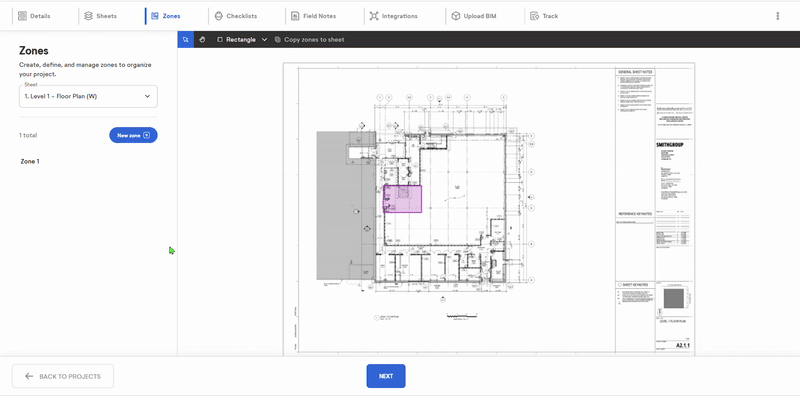The width and height of the screenshot is (800, 396).
Task: Click the NEXT button
Action: (x=386, y=376)
